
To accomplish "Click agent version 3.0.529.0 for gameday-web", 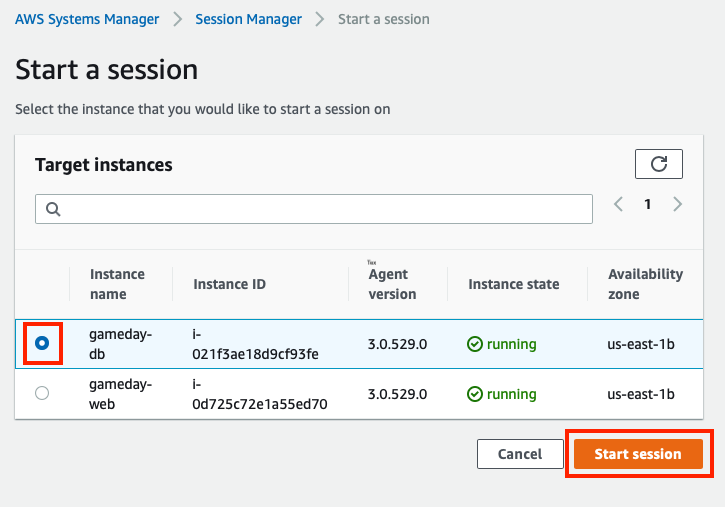I will coord(397,394).
